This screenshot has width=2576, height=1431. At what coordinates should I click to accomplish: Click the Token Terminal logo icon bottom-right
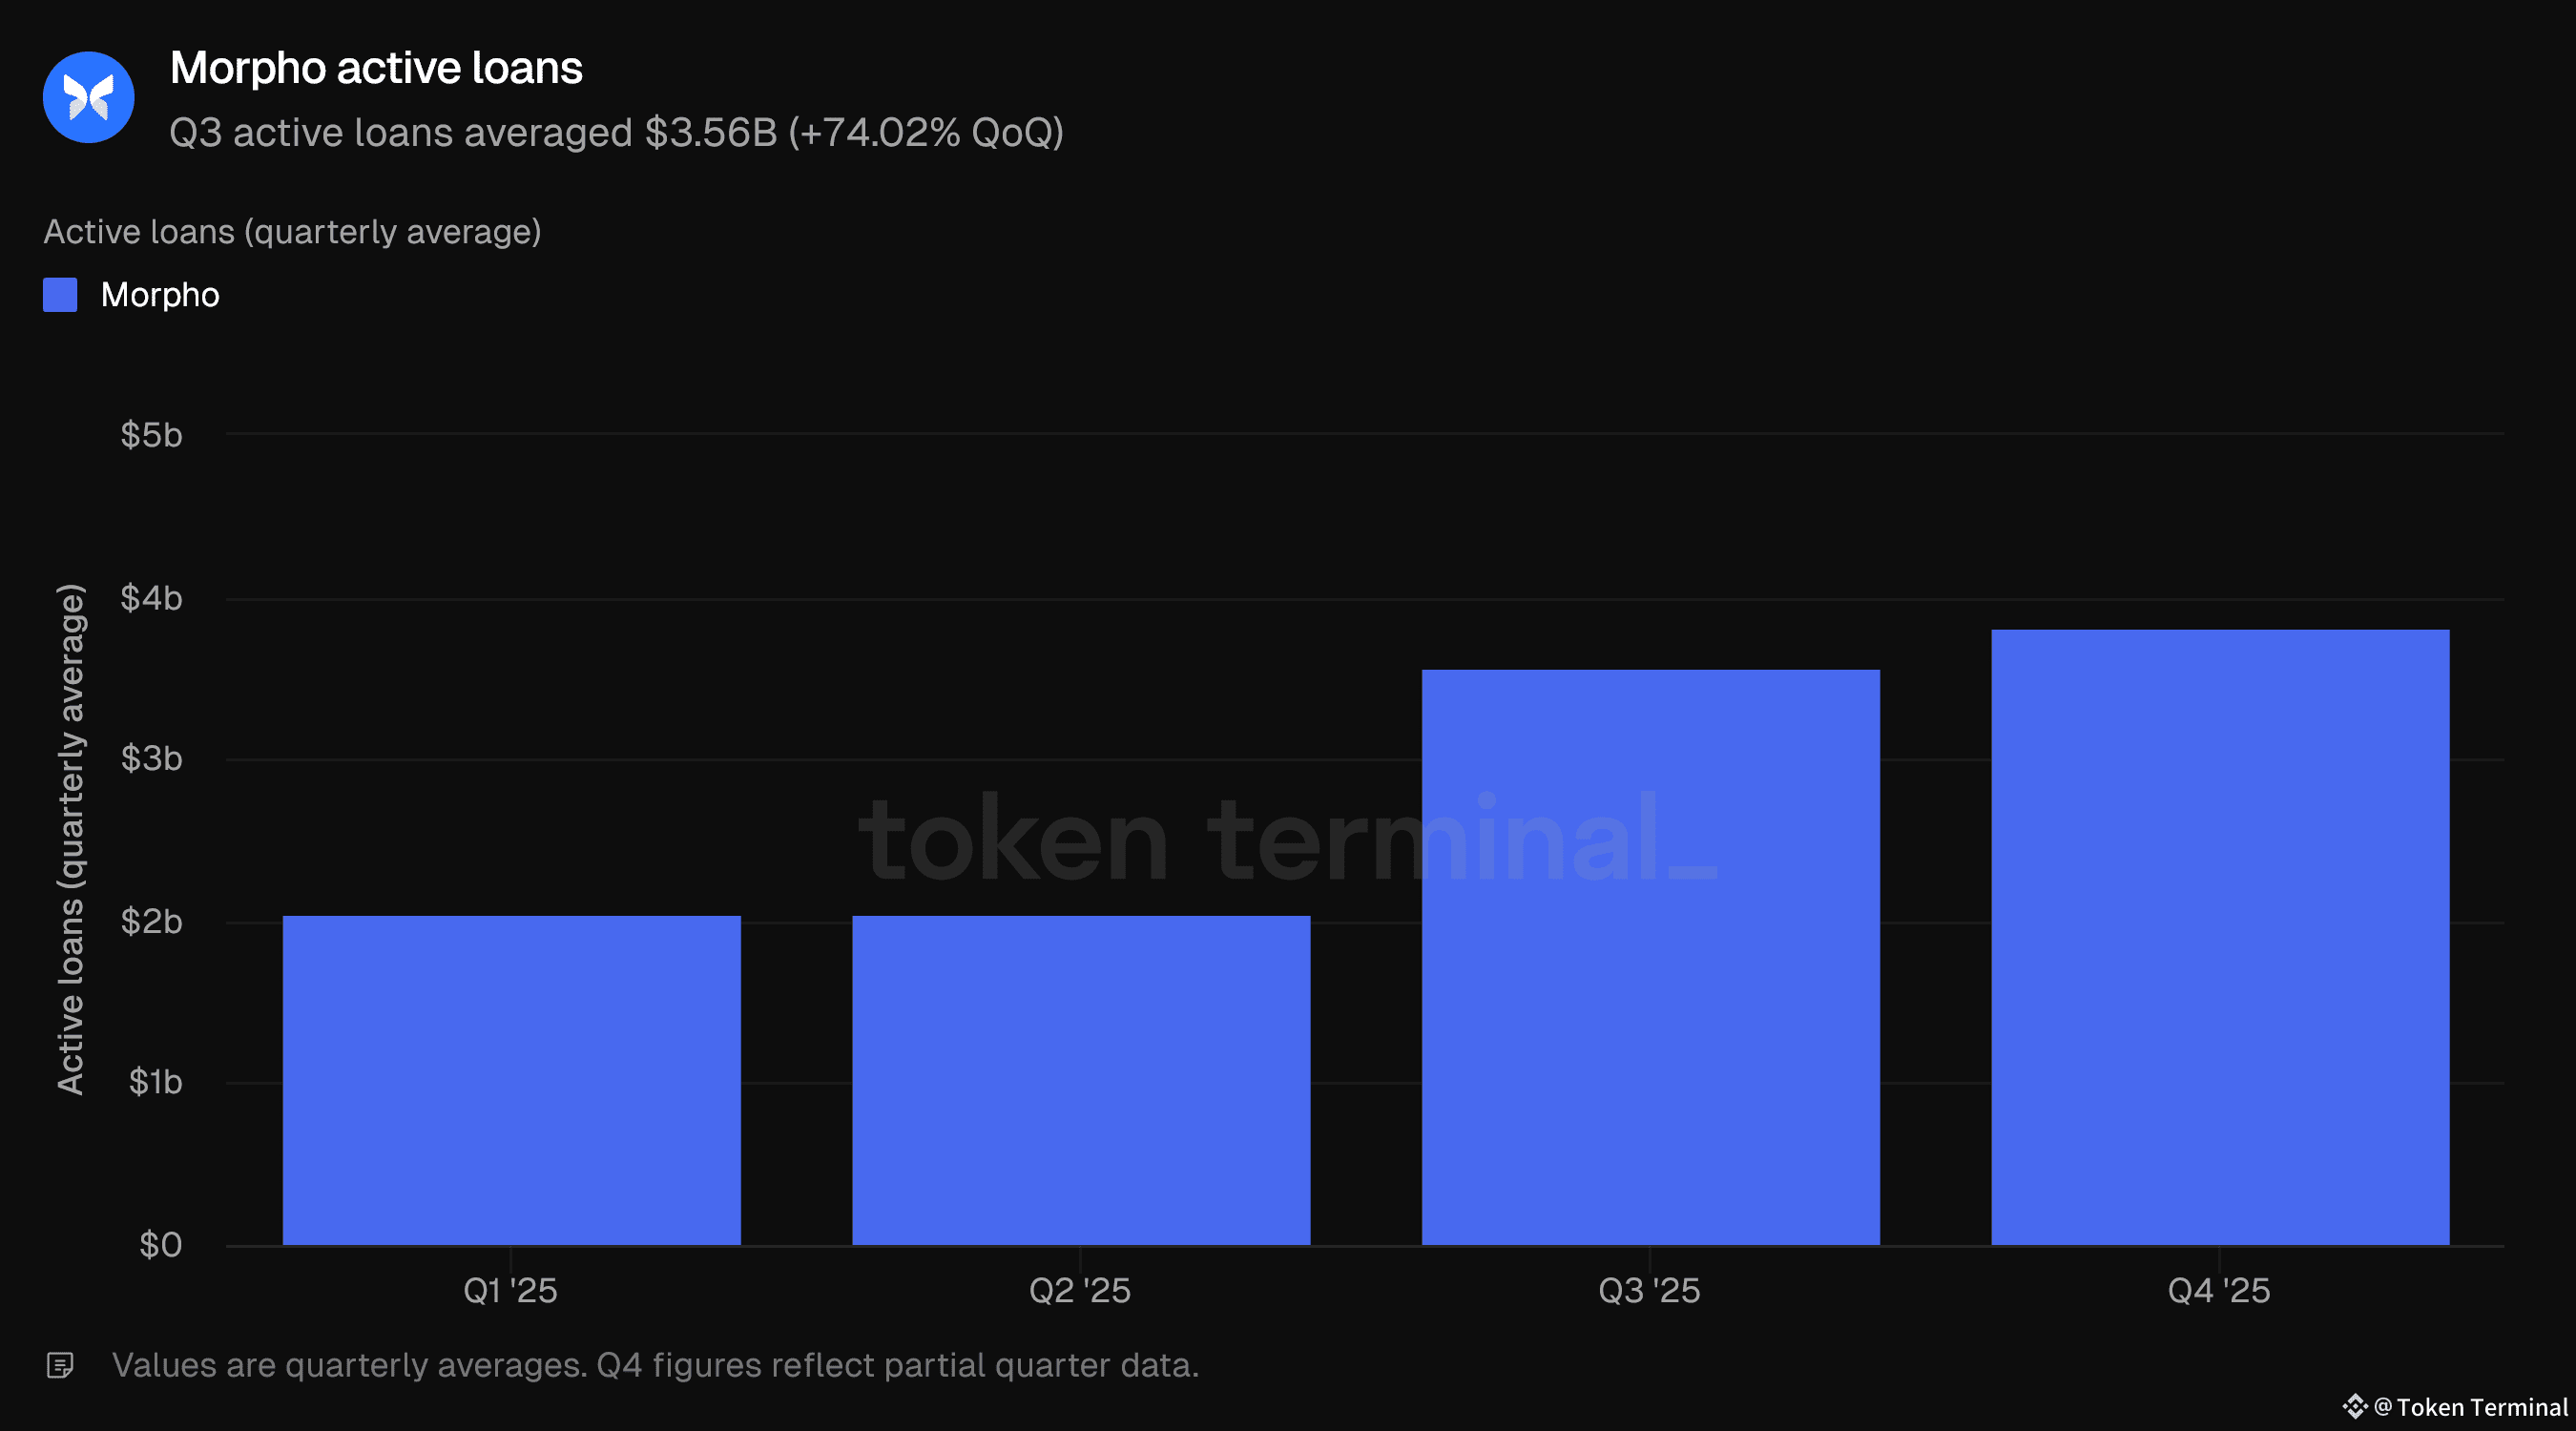coord(2354,1406)
